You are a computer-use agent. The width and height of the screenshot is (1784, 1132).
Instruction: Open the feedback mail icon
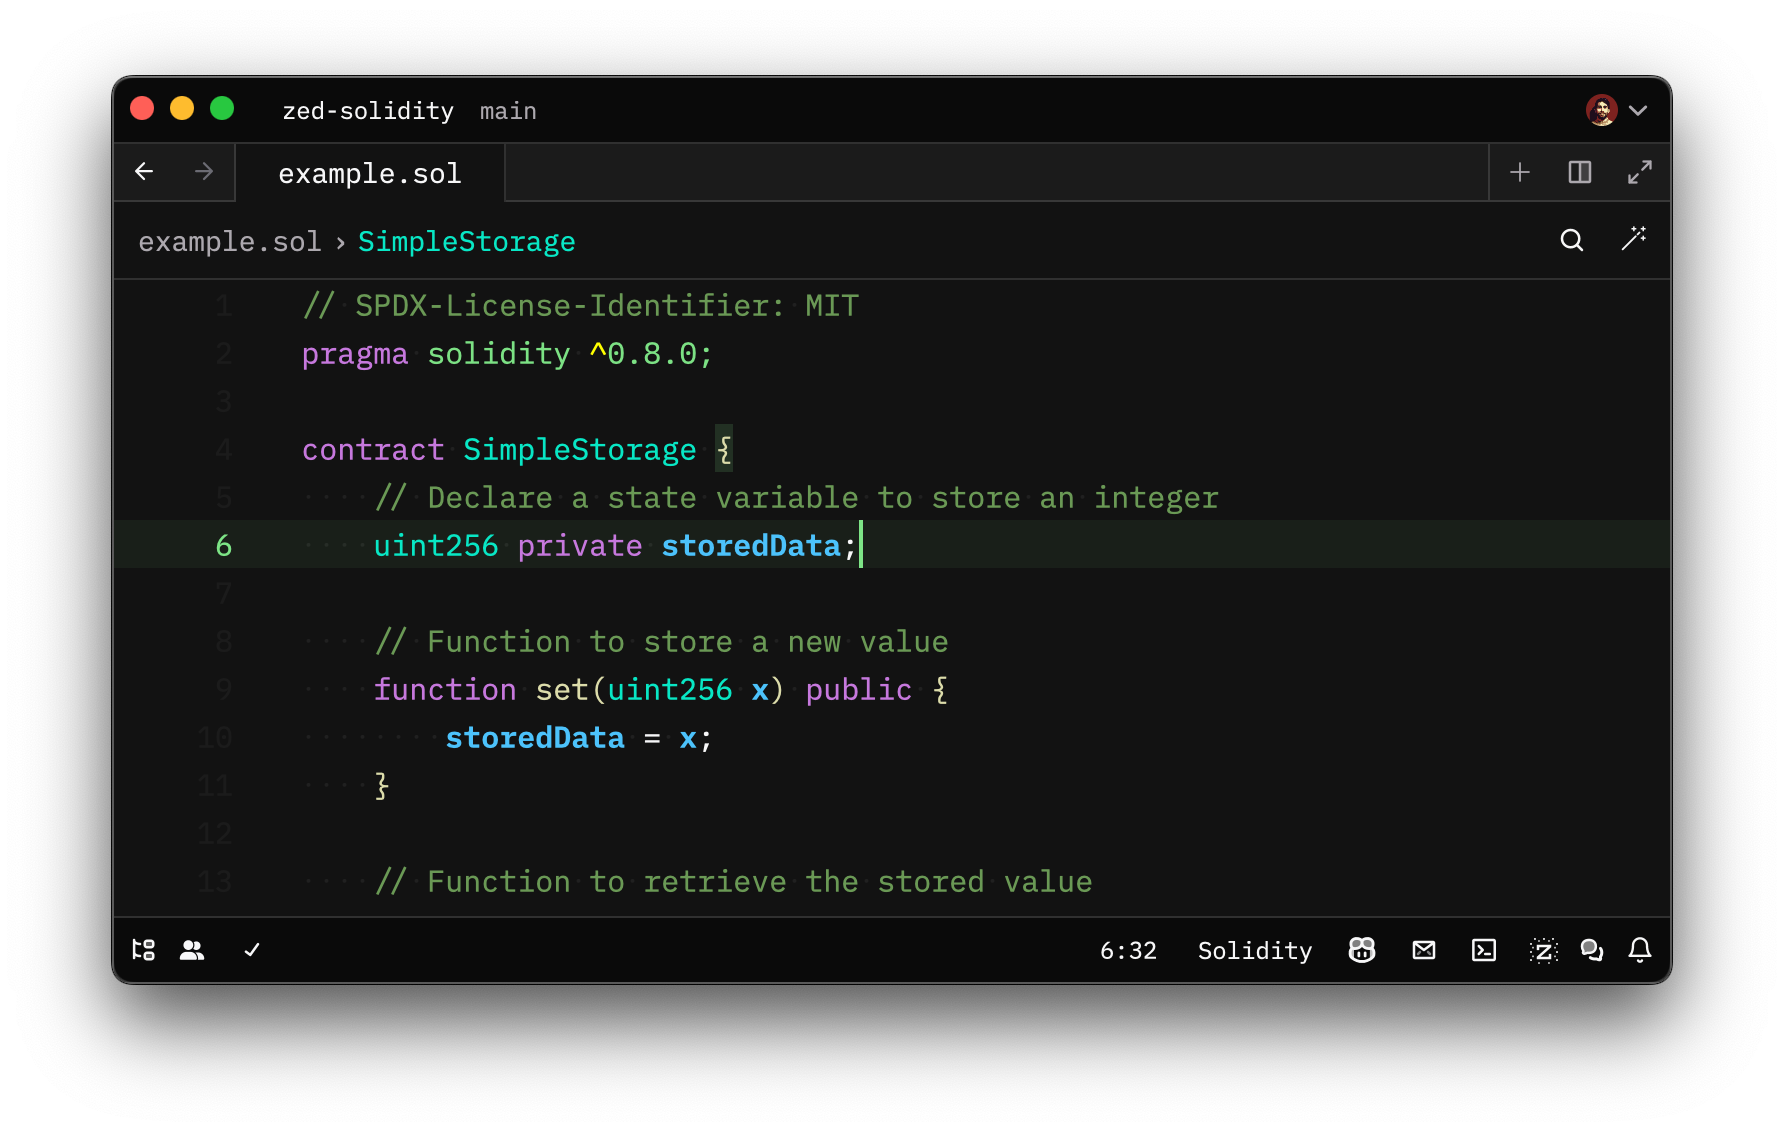click(1423, 950)
